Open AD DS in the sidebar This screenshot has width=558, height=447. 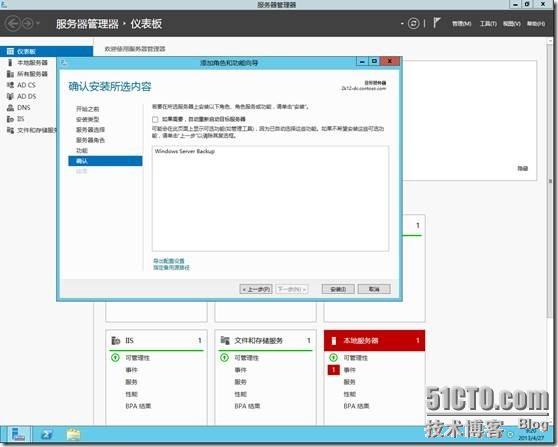pyautogui.click(x=27, y=96)
